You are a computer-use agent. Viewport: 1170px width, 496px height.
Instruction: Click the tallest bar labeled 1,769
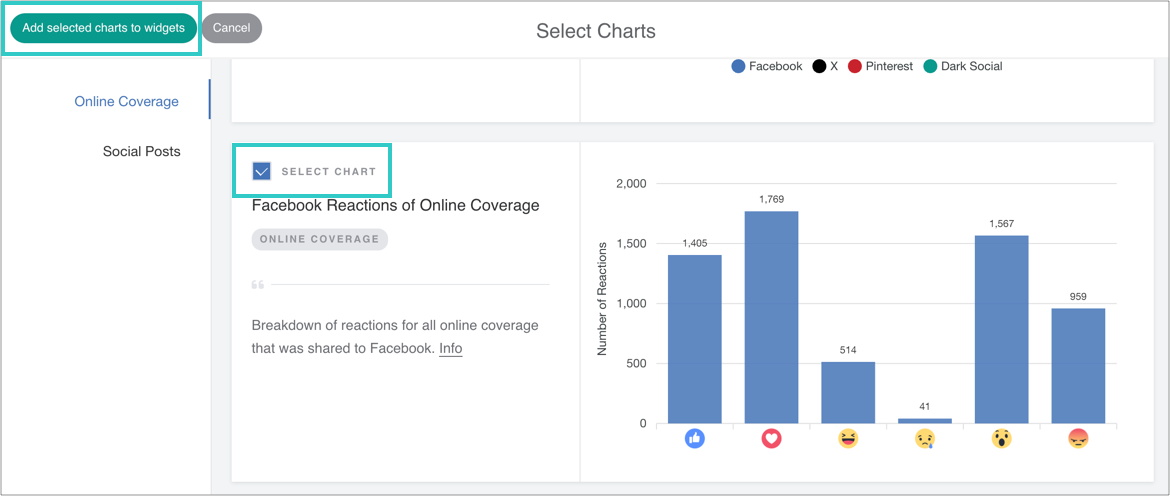tap(771, 316)
